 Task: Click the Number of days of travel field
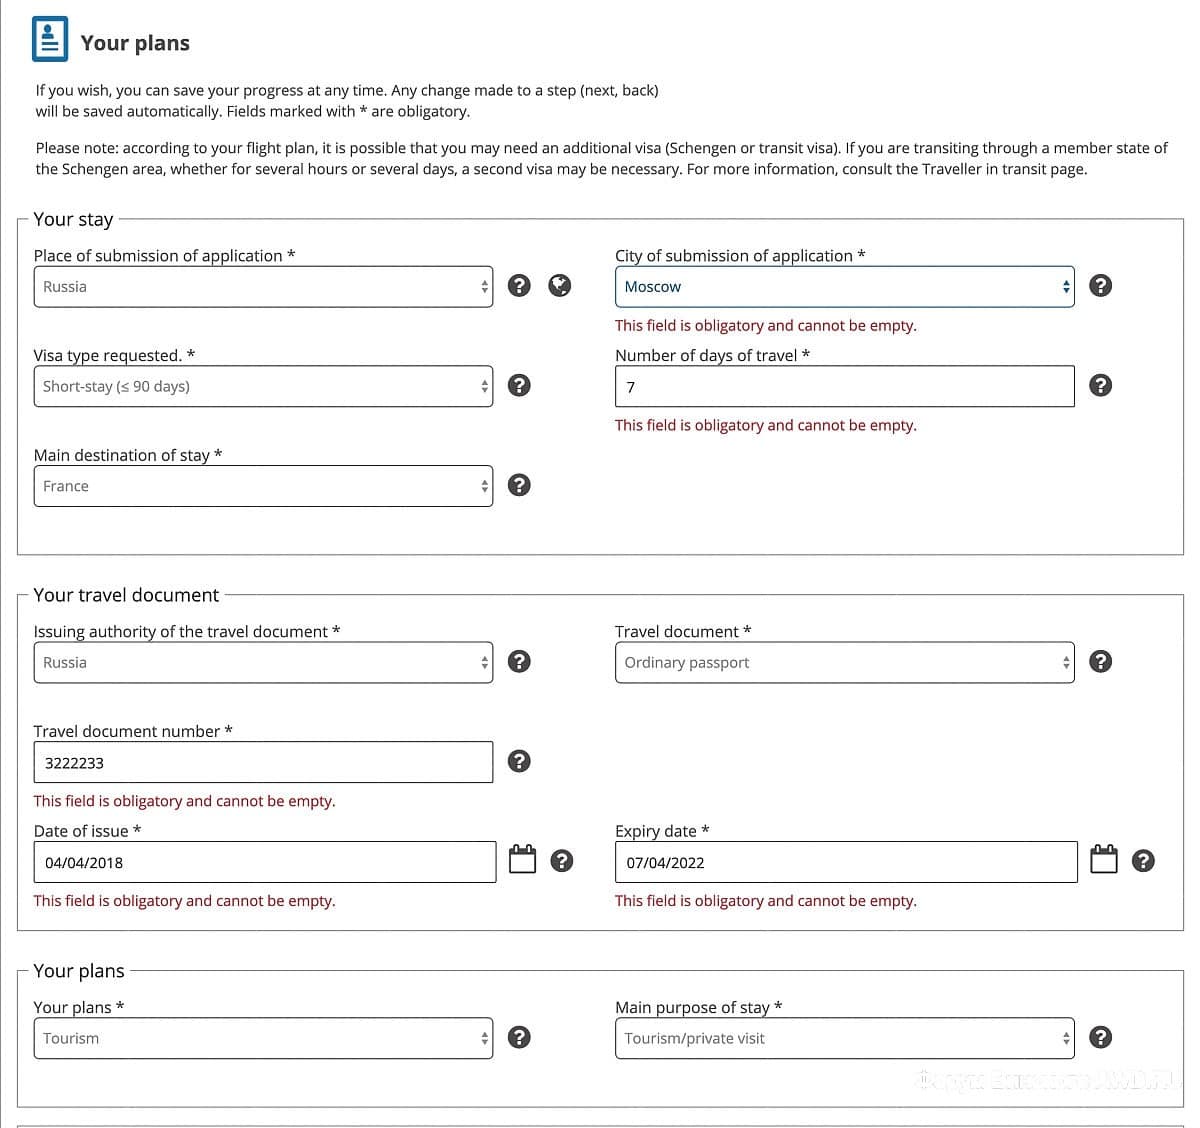tap(844, 387)
